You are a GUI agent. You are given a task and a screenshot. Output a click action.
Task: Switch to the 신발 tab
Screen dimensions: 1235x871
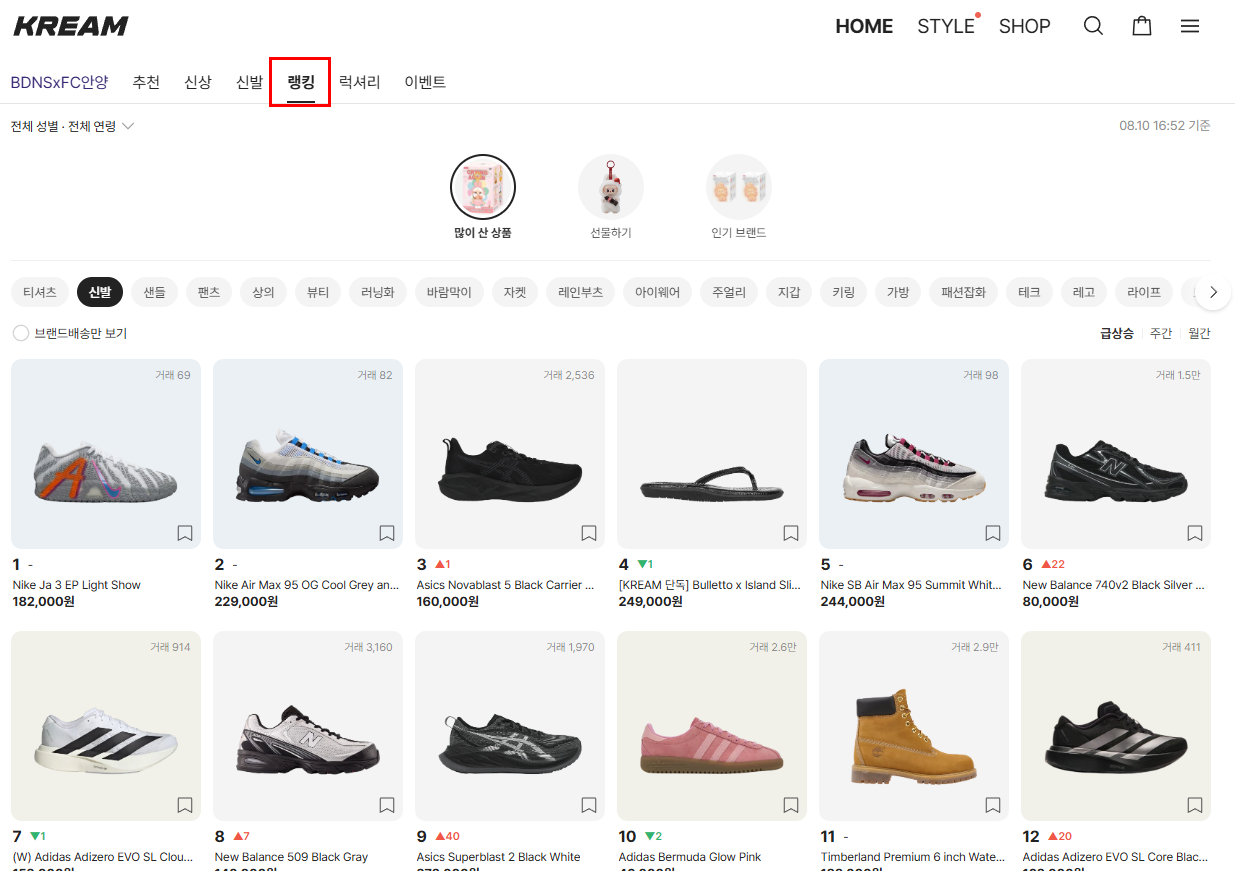[249, 82]
